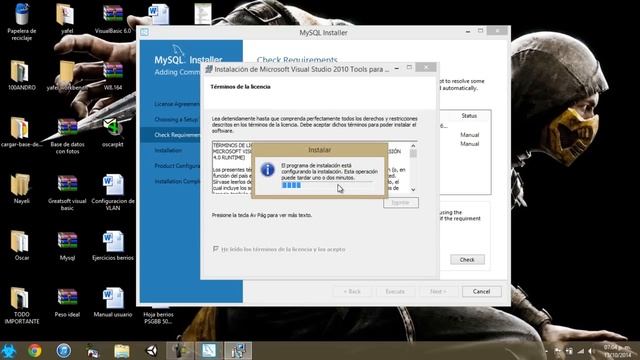Select the Installation step in sidebar
This screenshot has height=360, width=640.
click(168, 150)
